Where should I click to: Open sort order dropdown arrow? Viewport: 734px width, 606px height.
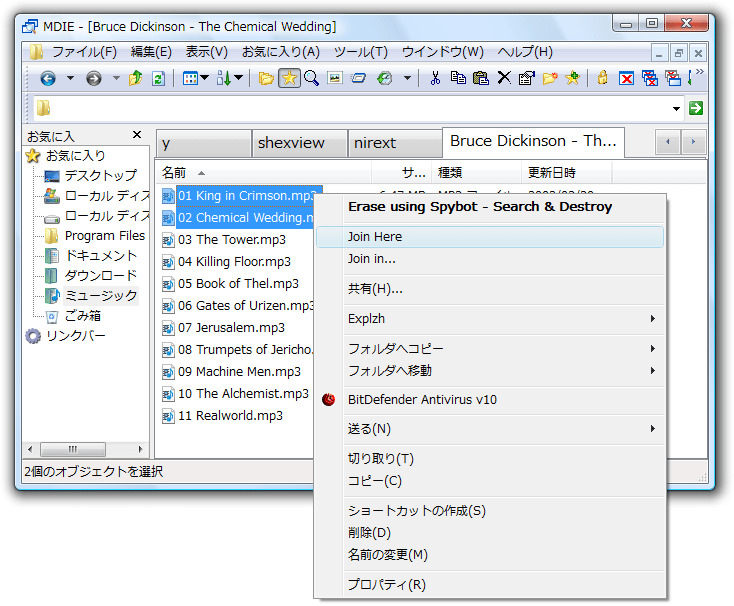pyautogui.click(x=239, y=78)
